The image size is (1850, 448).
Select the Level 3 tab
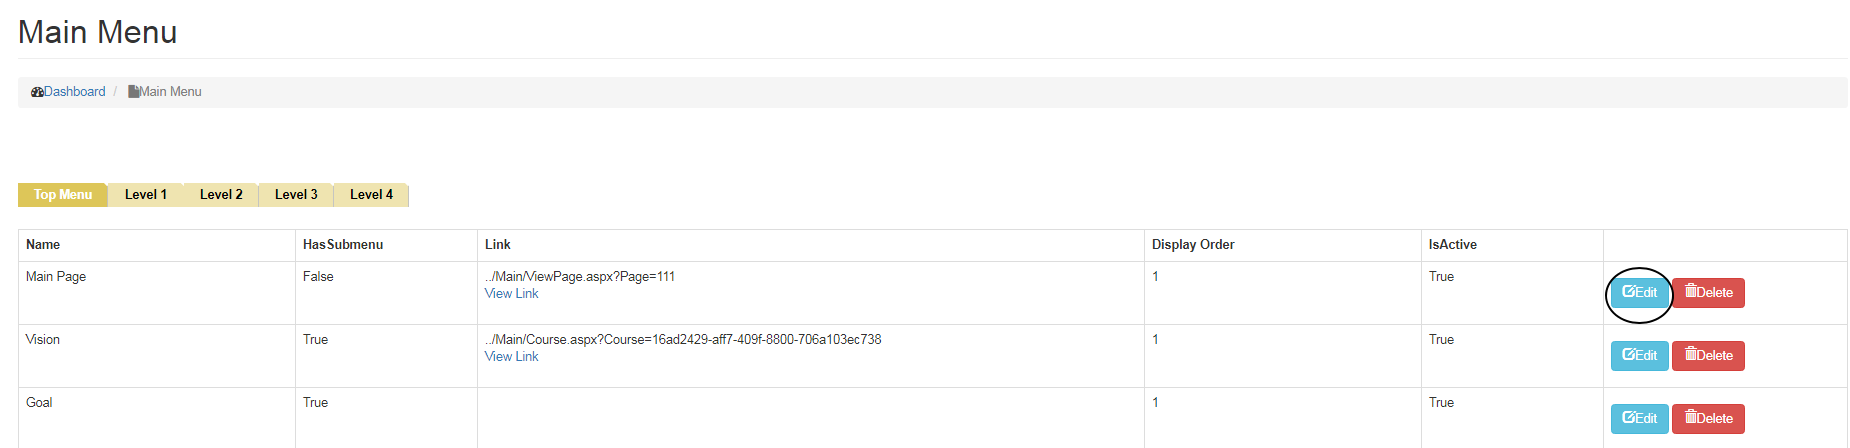[296, 195]
